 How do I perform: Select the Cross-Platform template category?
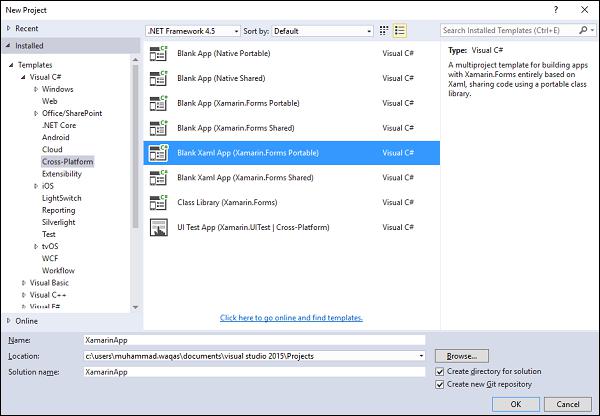[x=67, y=162]
